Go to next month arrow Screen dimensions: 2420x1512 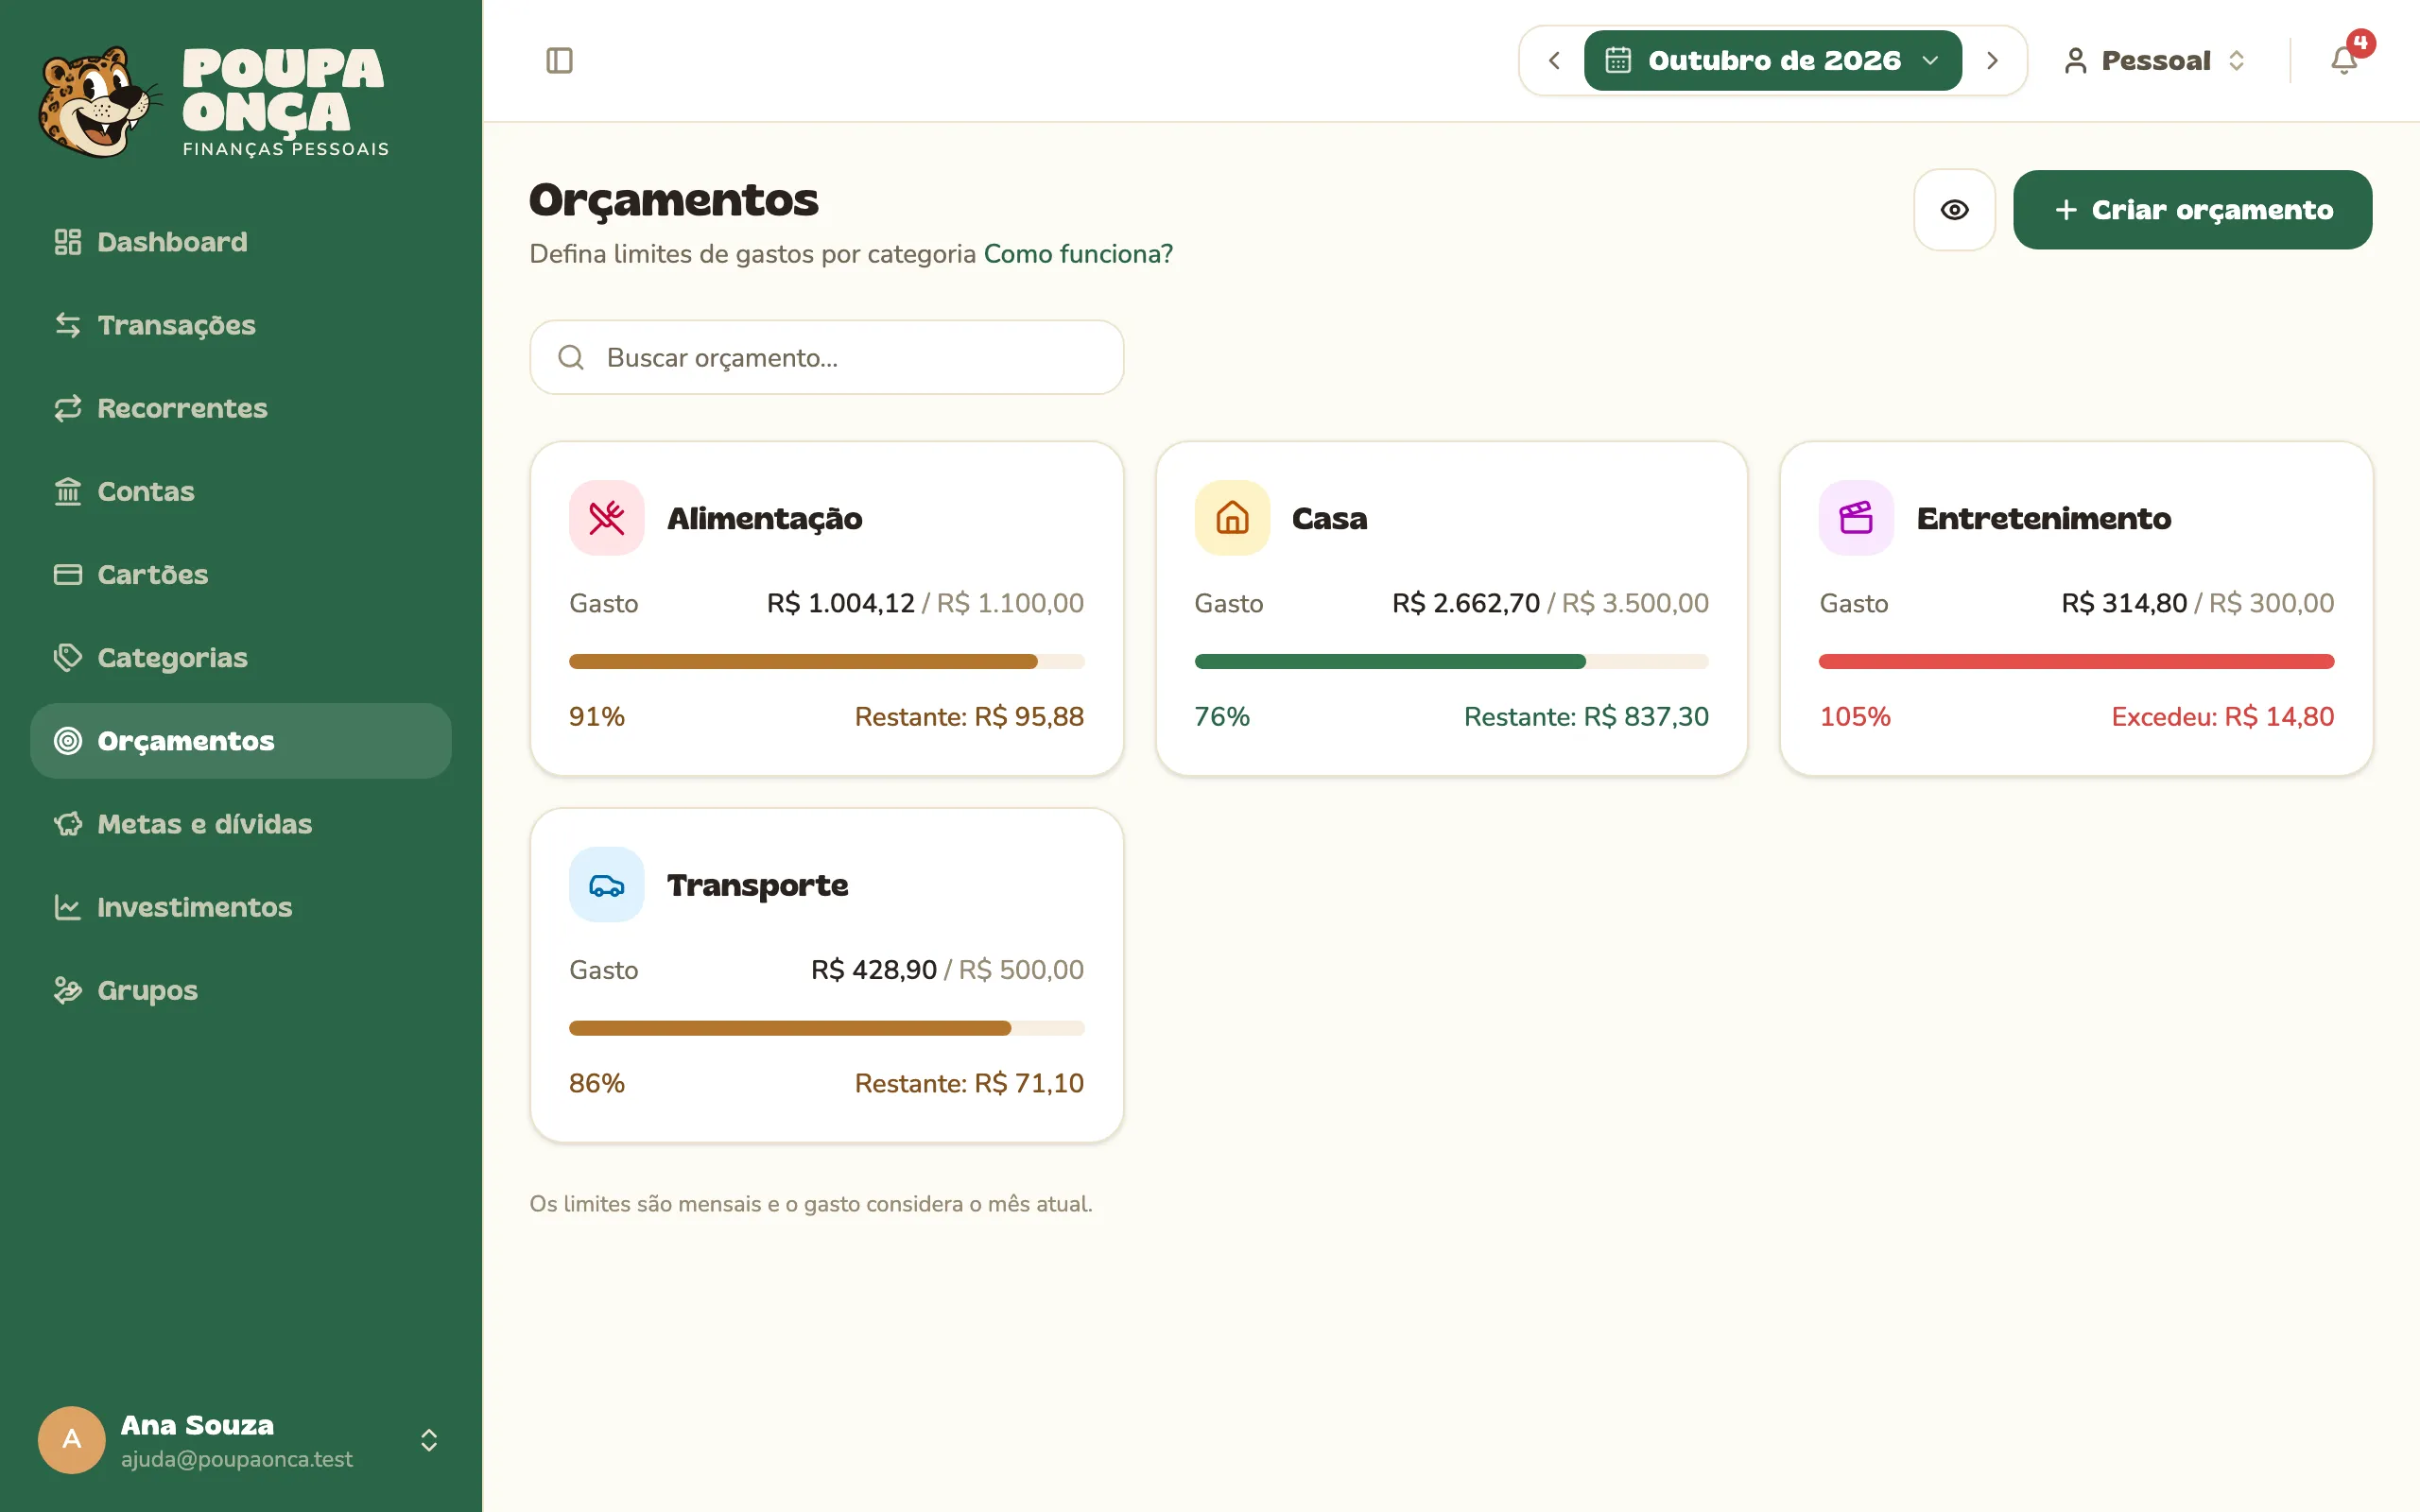tap(1991, 61)
